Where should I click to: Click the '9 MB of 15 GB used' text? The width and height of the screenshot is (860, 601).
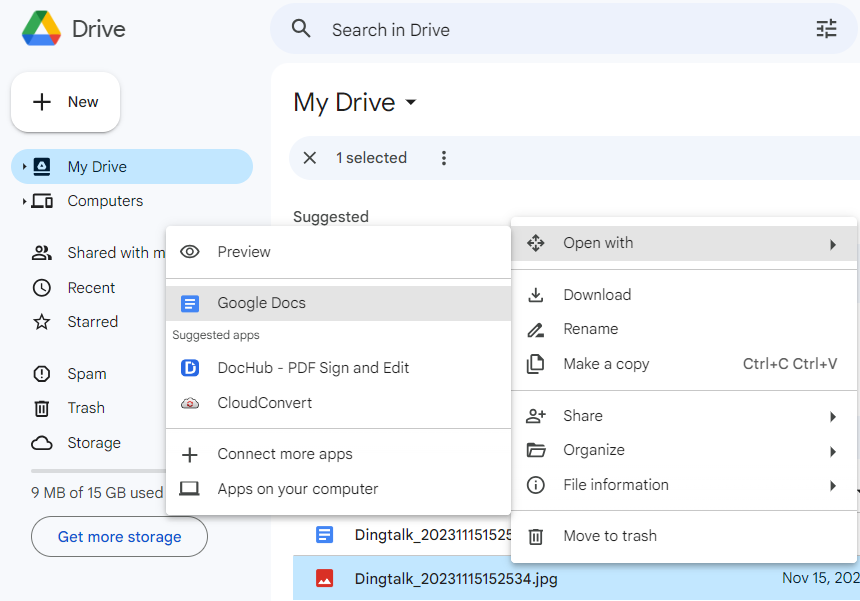(x=97, y=493)
